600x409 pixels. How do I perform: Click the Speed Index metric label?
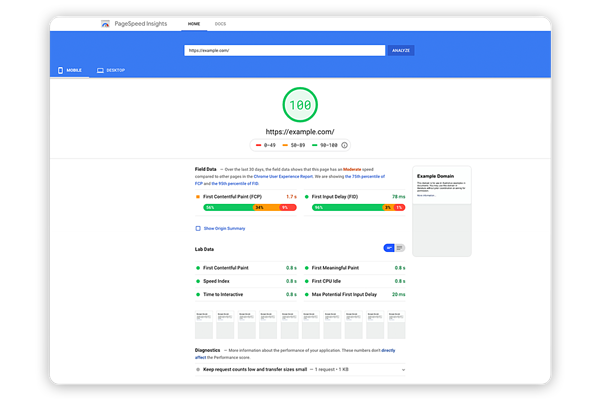coord(216,281)
